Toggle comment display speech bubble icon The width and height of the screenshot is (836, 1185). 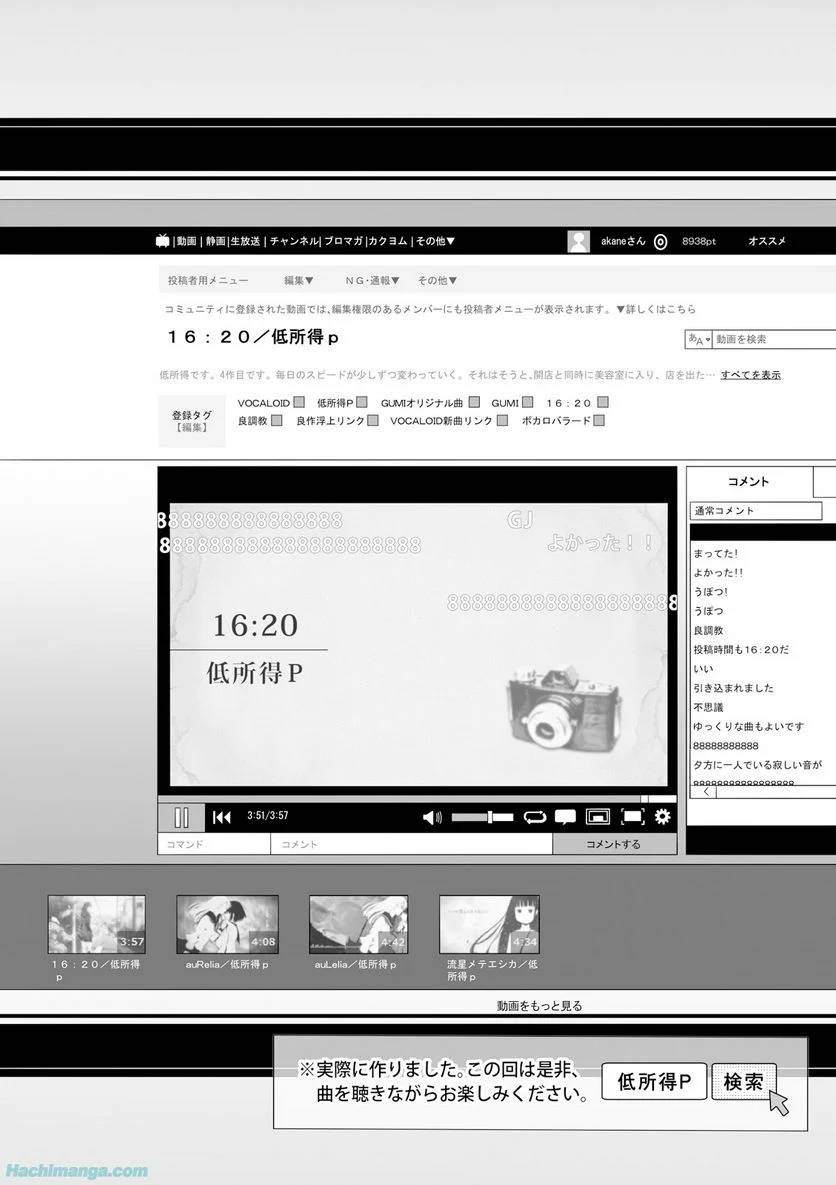click(x=565, y=817)
